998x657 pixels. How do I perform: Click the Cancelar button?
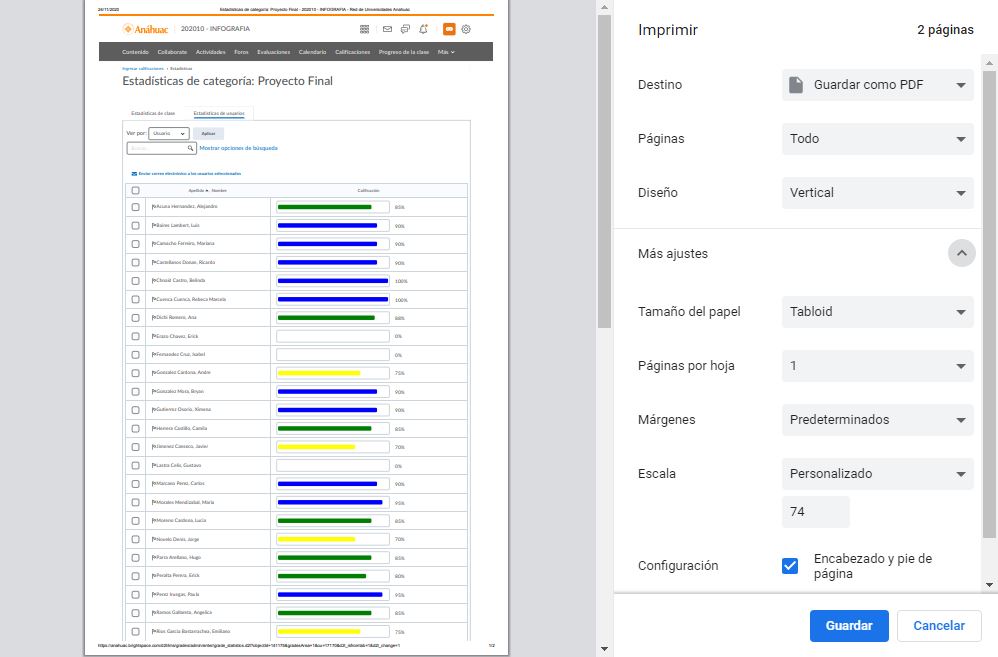939,626
